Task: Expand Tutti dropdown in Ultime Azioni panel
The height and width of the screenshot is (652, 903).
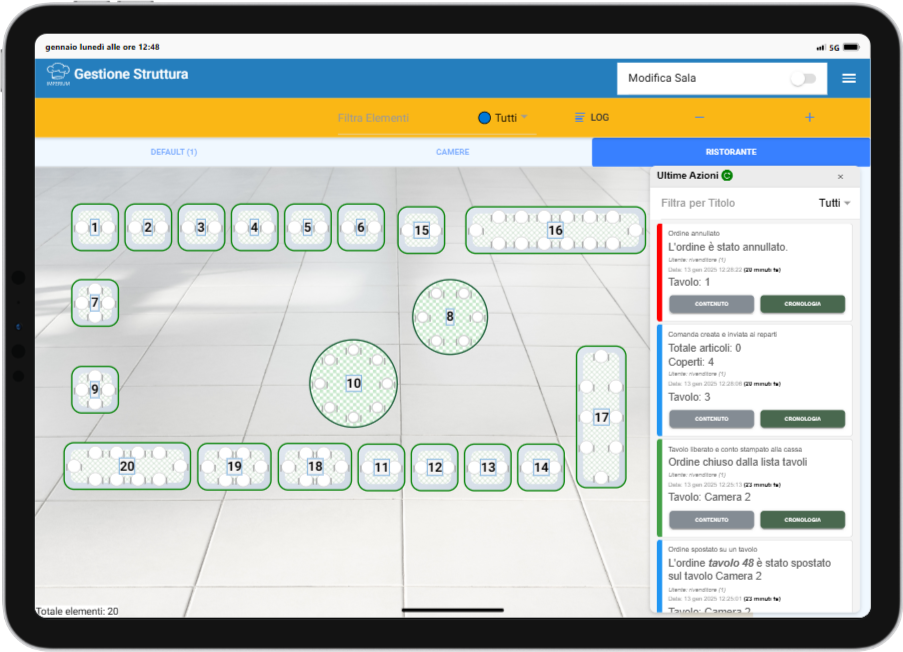Action: pos(834,203)
